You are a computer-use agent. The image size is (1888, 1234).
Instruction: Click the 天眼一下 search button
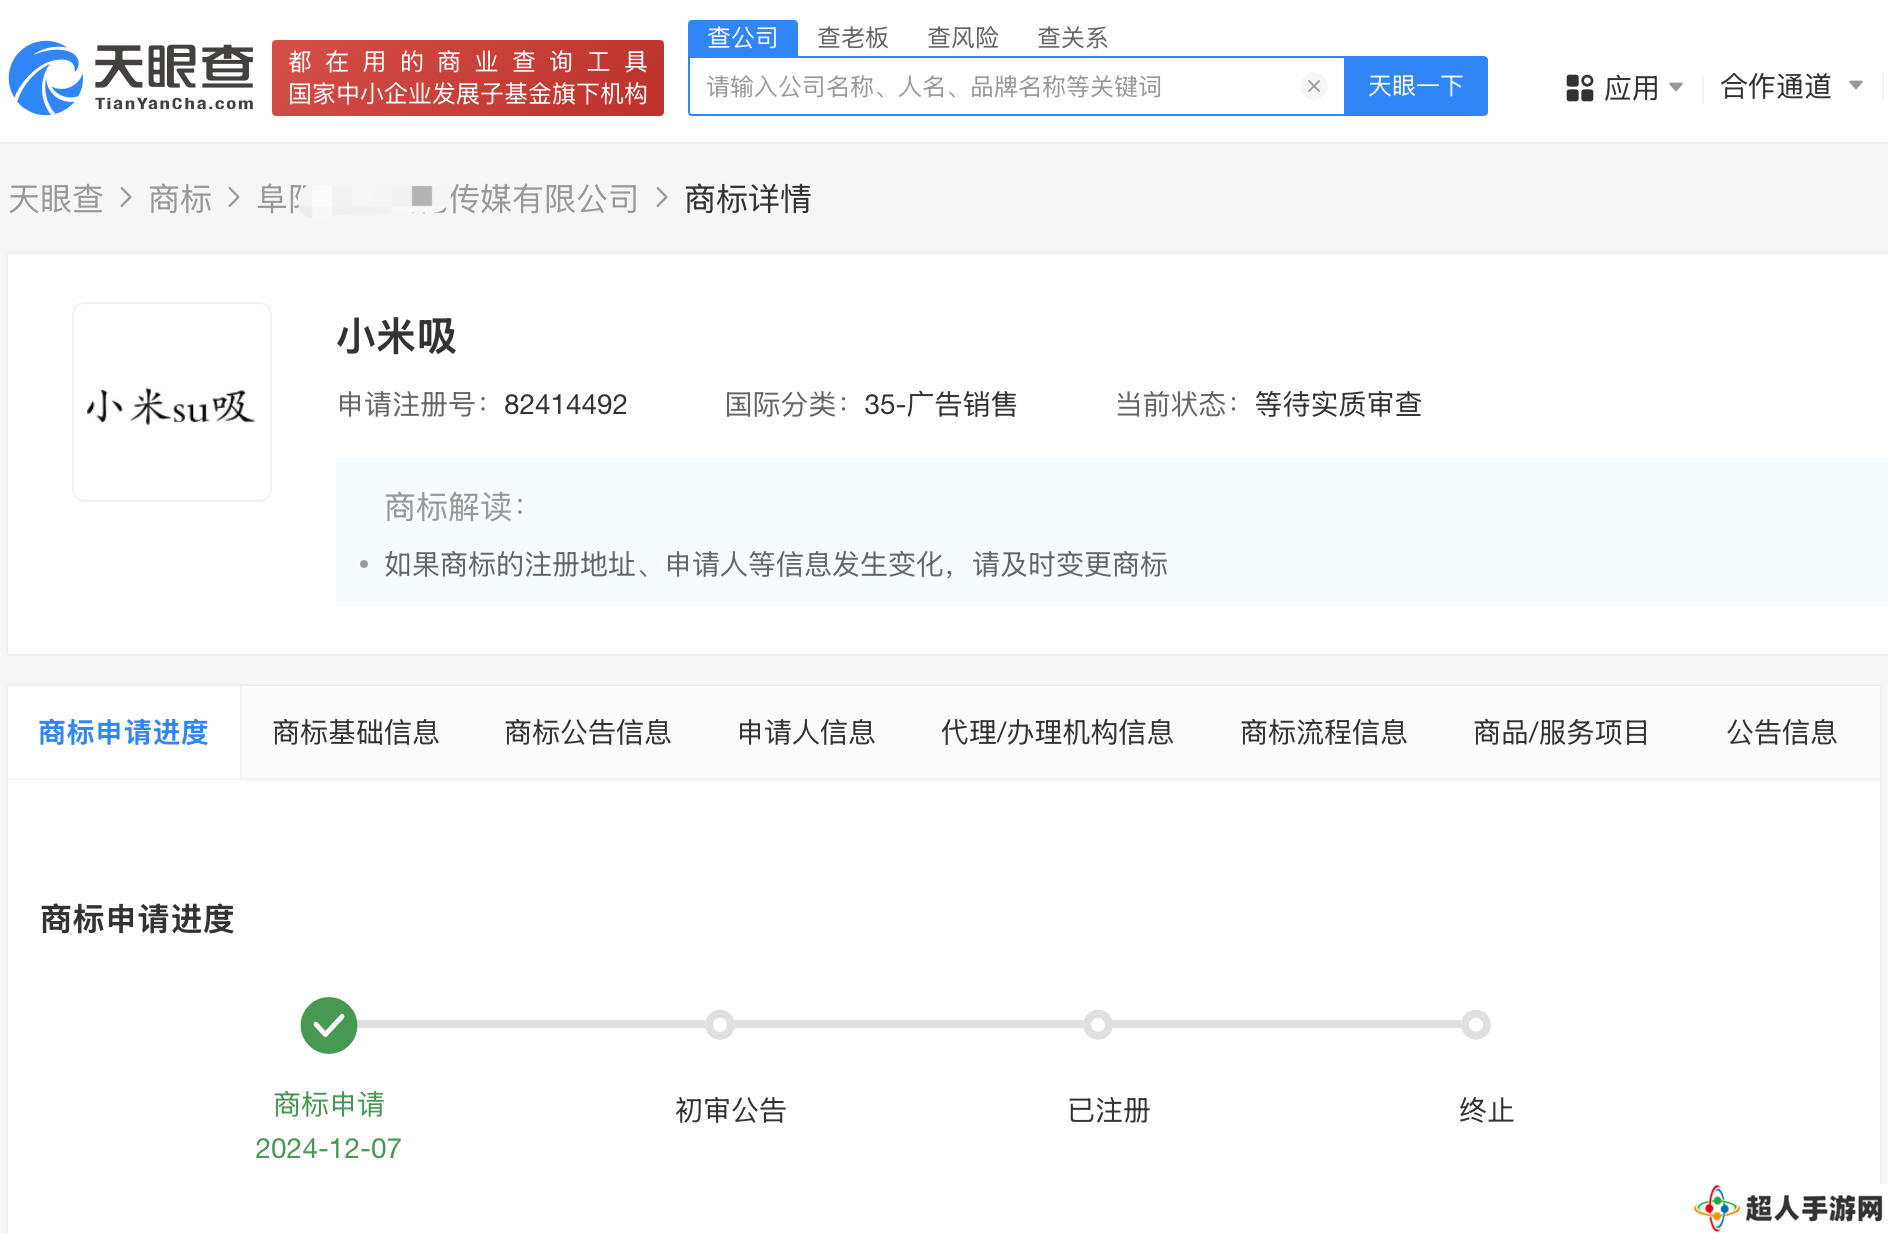pyautogui.click(x=1416, y=86)
